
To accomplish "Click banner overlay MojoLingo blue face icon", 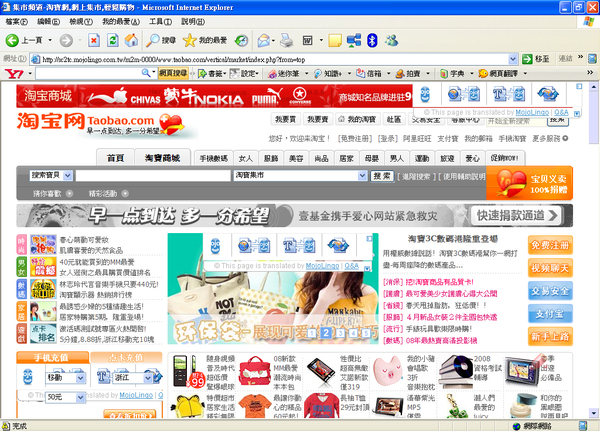I will 215,246.
